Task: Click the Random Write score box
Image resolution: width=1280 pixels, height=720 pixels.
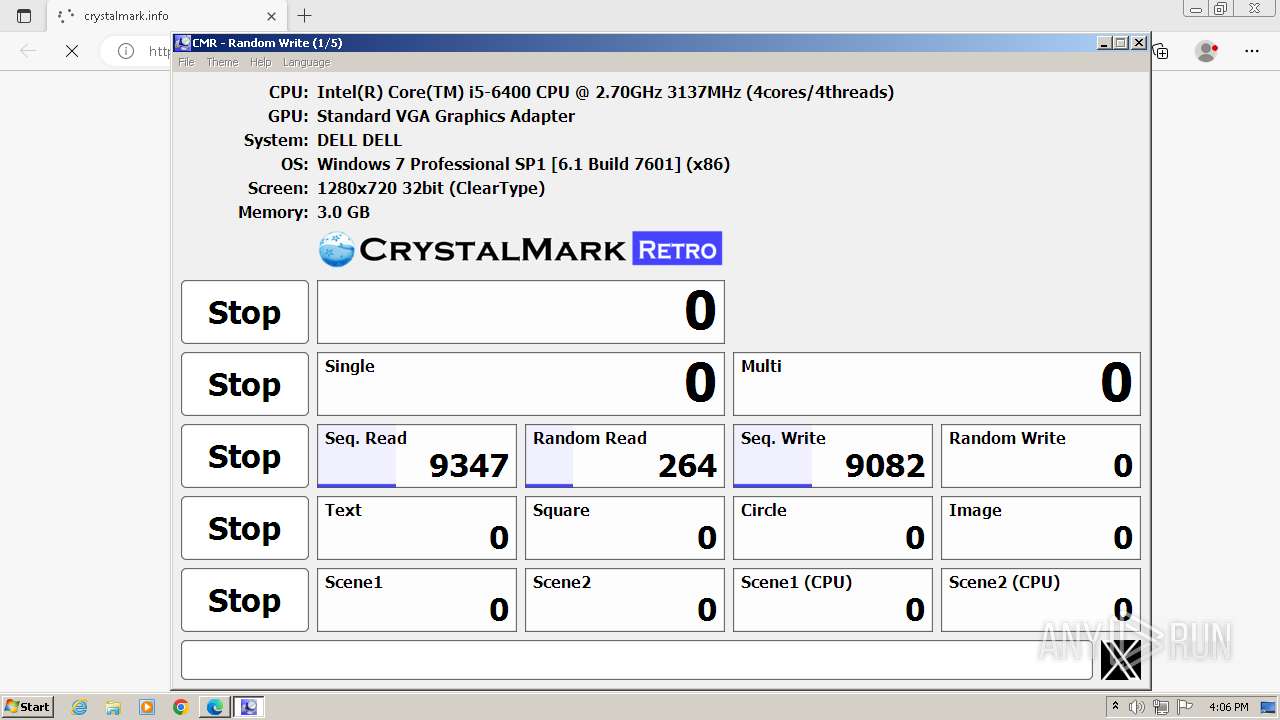Action: coord(1041,456)
